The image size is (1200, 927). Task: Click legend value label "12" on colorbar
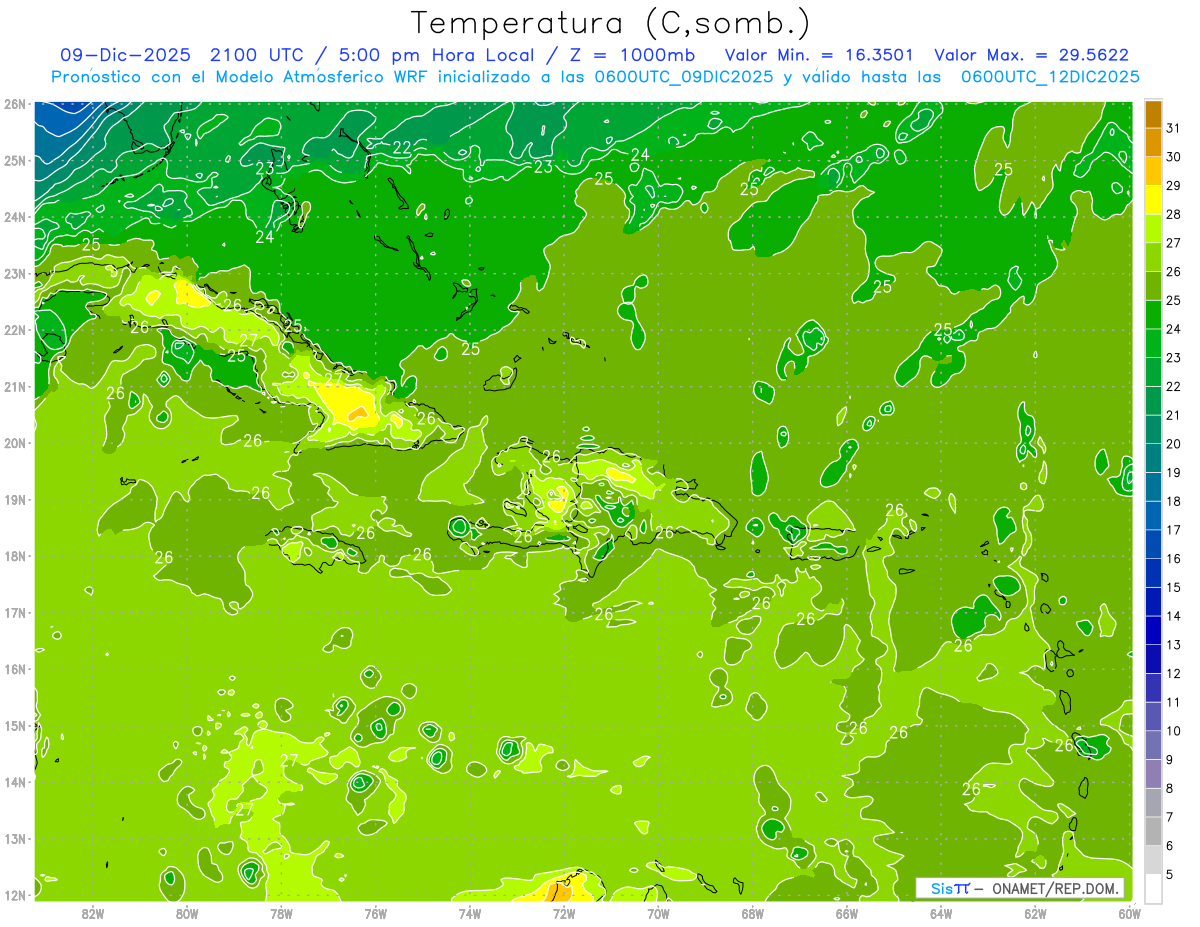[x=1174, y=674]
